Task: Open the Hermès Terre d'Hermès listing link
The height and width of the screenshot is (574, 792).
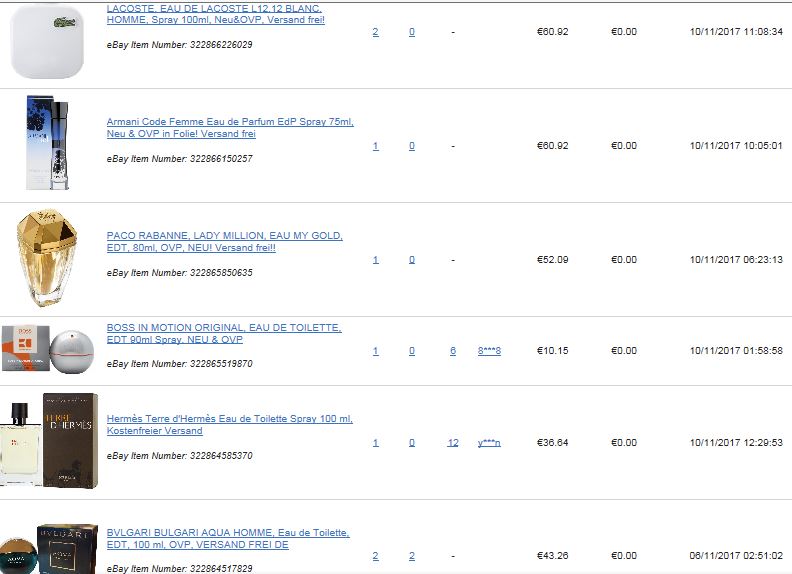Action: 230,424
